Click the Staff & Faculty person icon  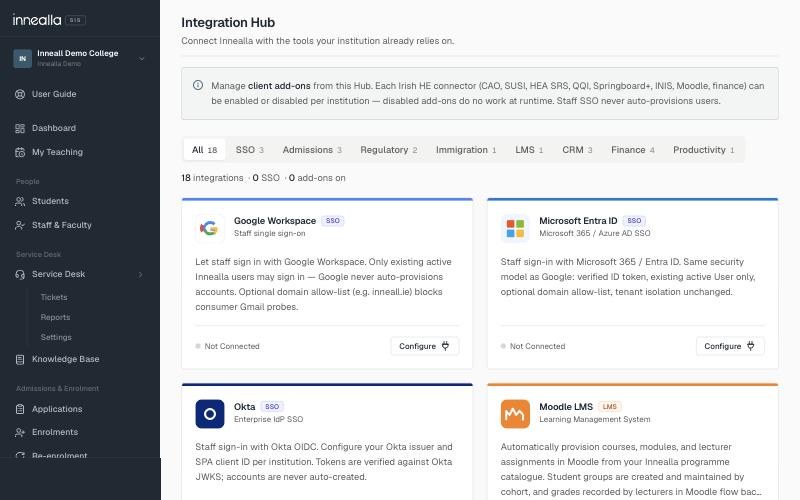(20, 225)
